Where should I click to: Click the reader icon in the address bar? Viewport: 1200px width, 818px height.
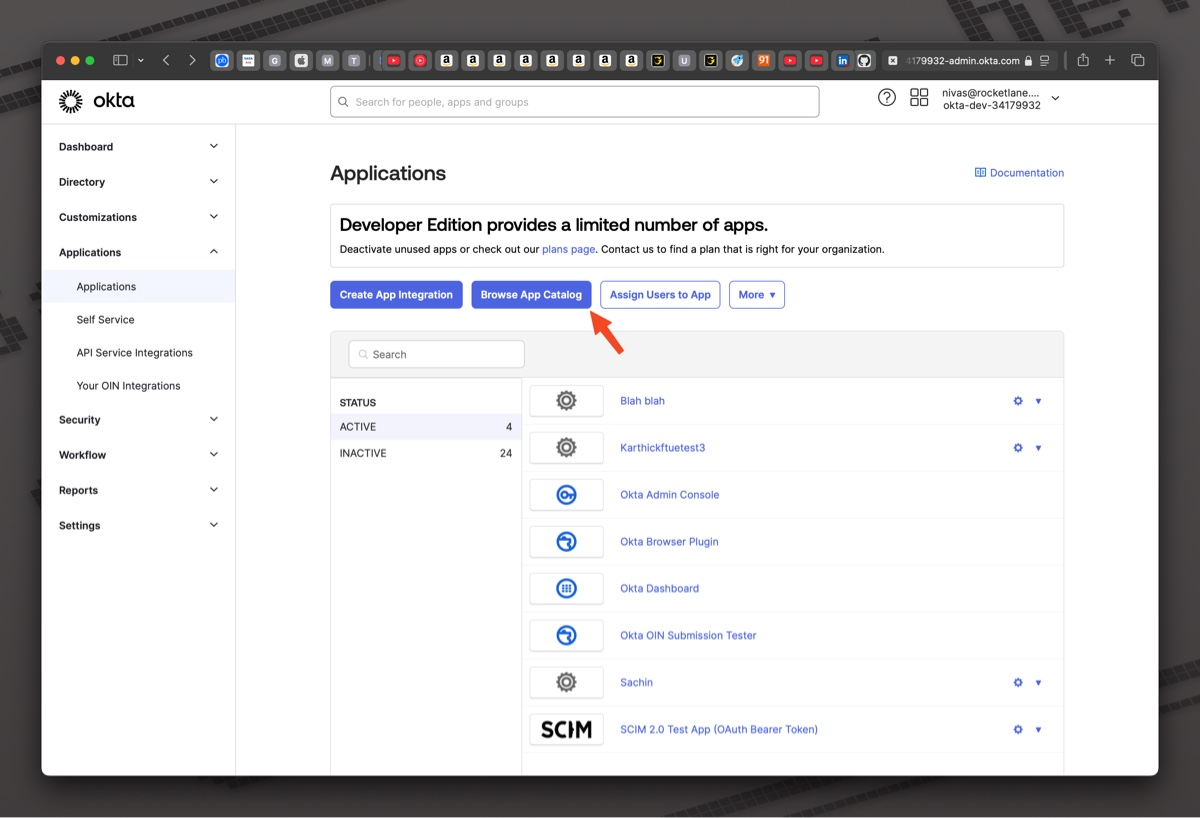[1045, 61]
